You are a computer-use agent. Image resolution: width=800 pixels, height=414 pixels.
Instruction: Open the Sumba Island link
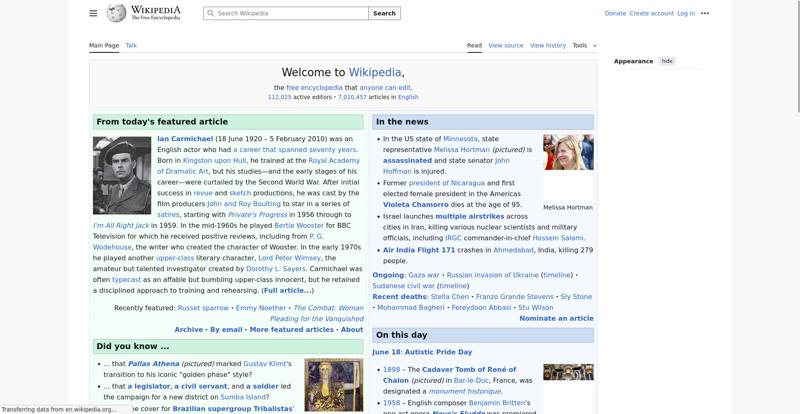(x=243, y=397)
